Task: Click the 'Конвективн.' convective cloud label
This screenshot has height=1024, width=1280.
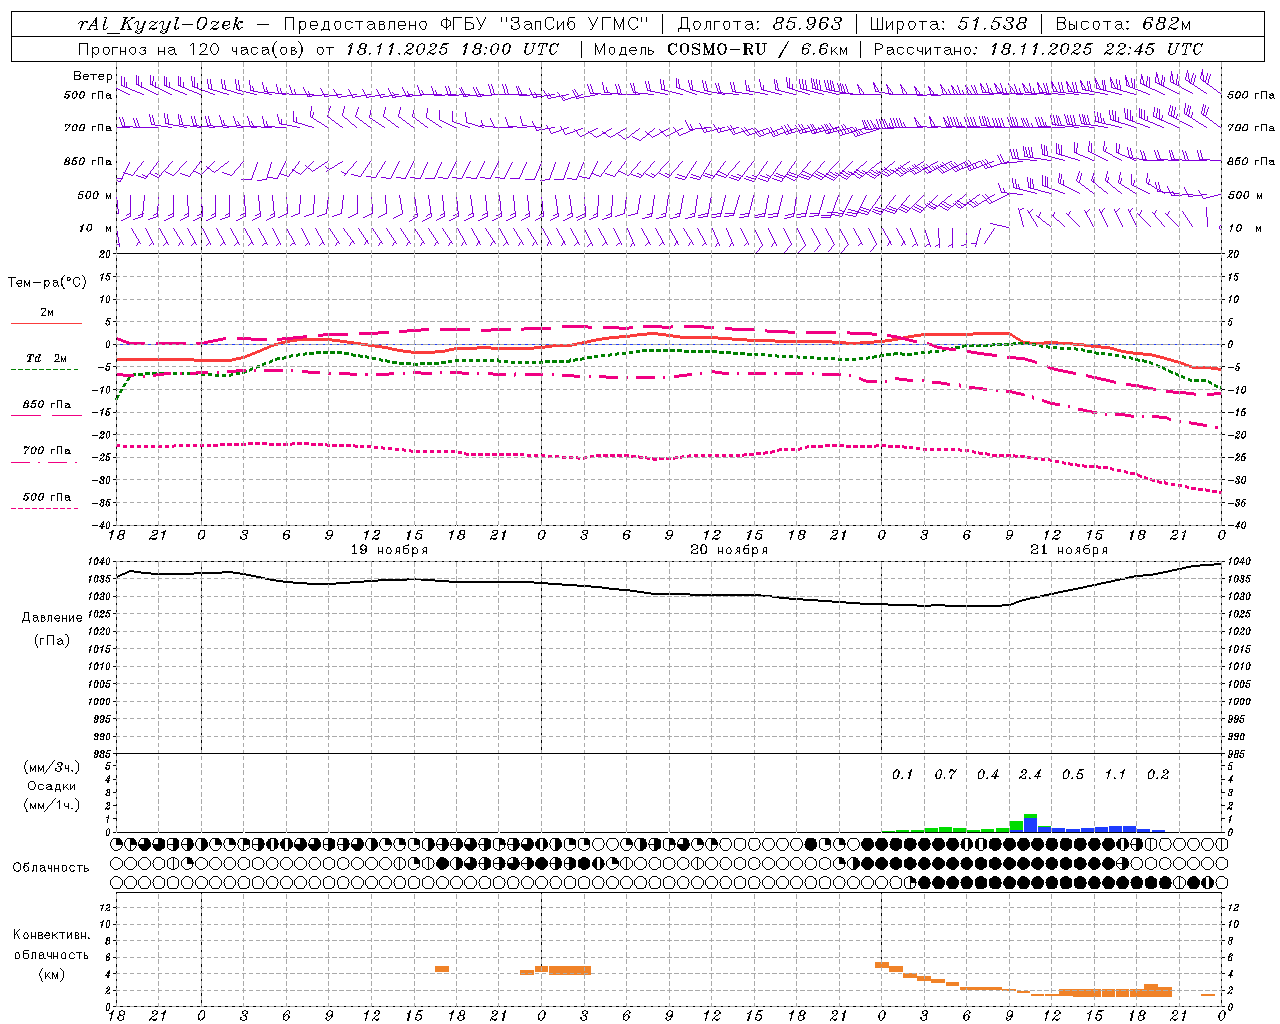Action: 51,935
